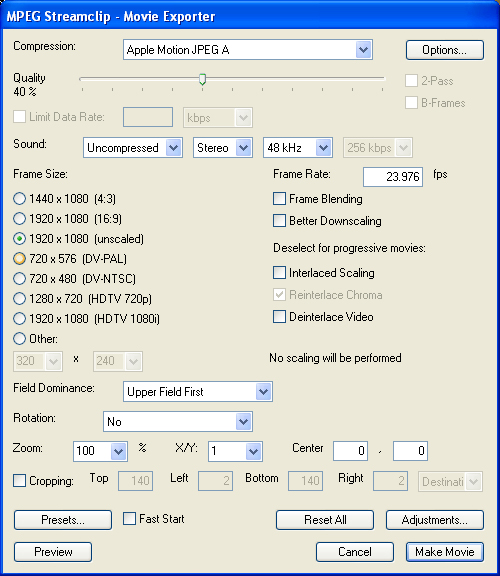The image size is (500, 576).
Task: Click the Options... button
Action: (x=445, y=50)
